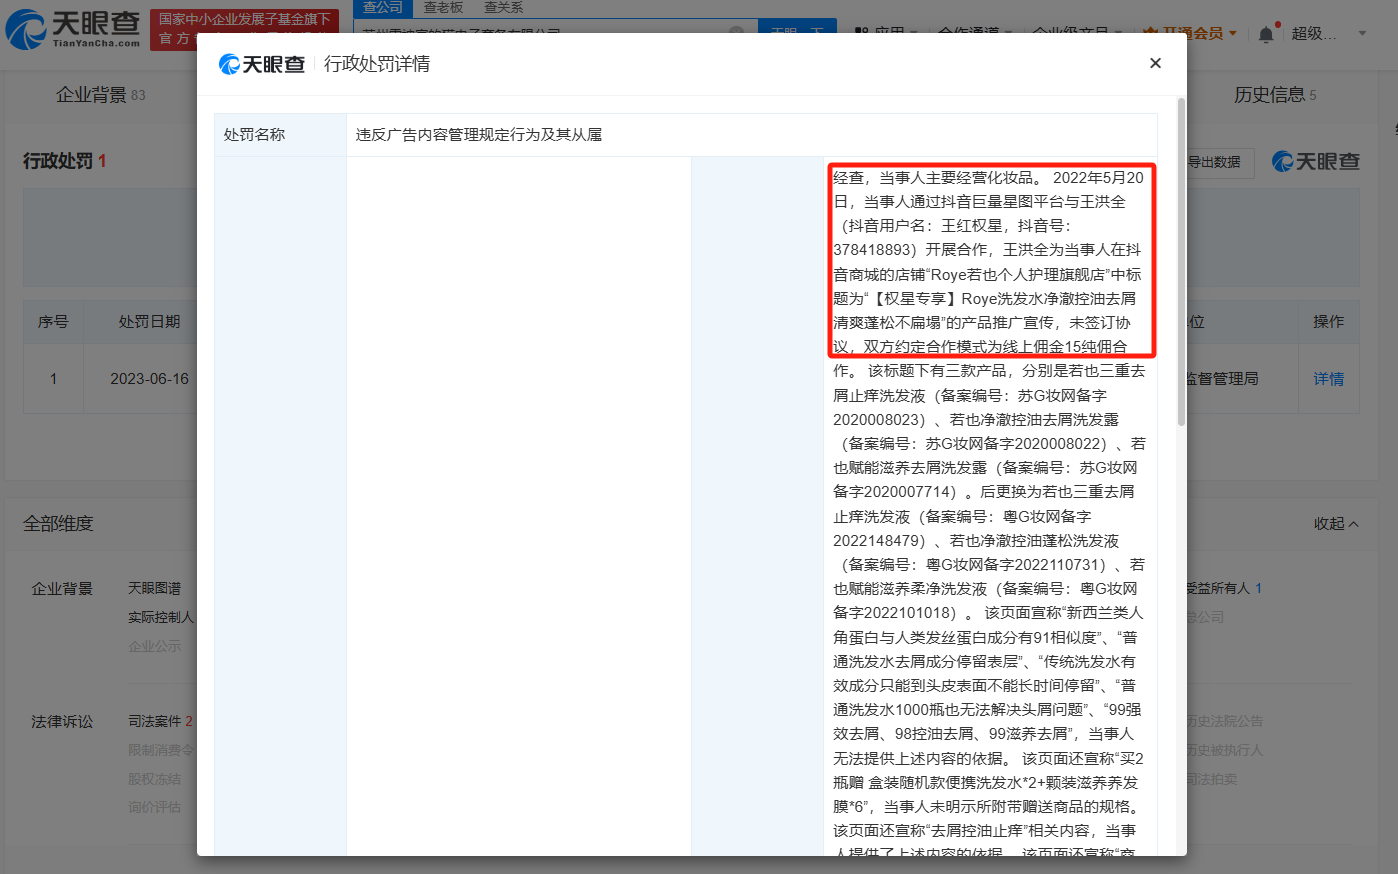The width and height of the screenshot is (1398, 874).
Task: Switch to the 查老板 tab
Action: point(444,7)
